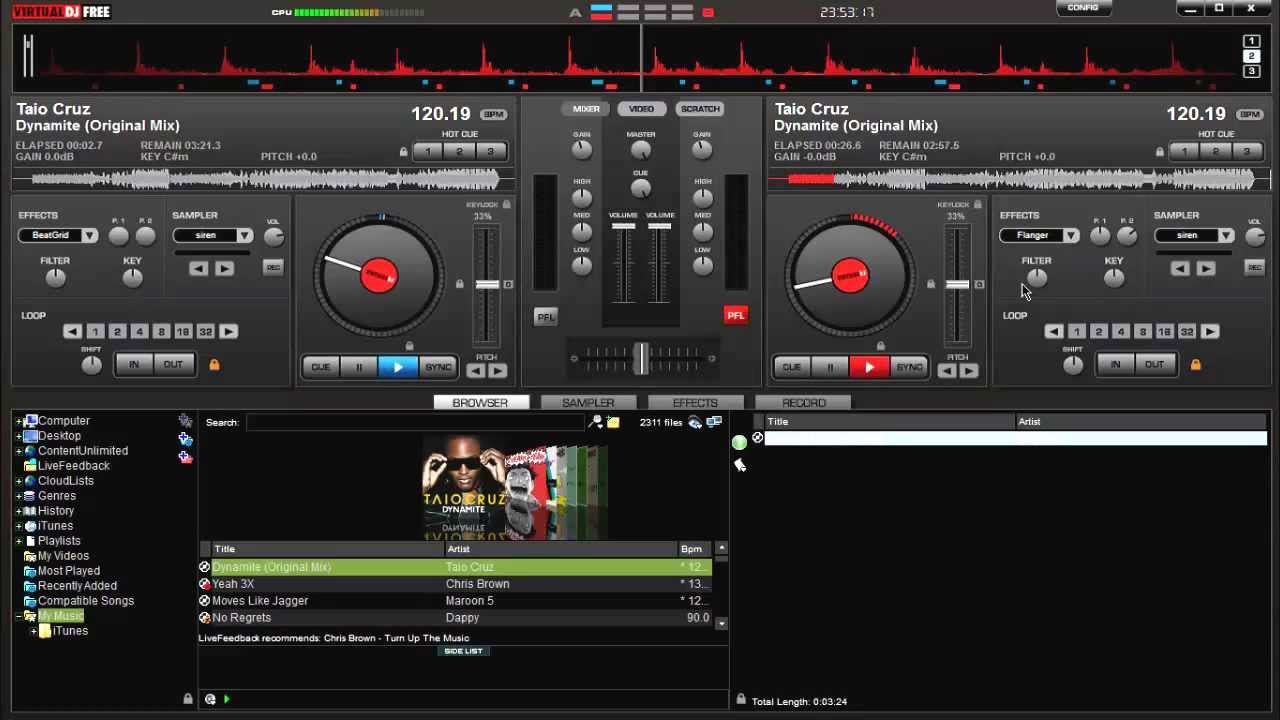Click left deck loop OUT button
This screenshot has width=1280, height=720.
pos(173,365)
